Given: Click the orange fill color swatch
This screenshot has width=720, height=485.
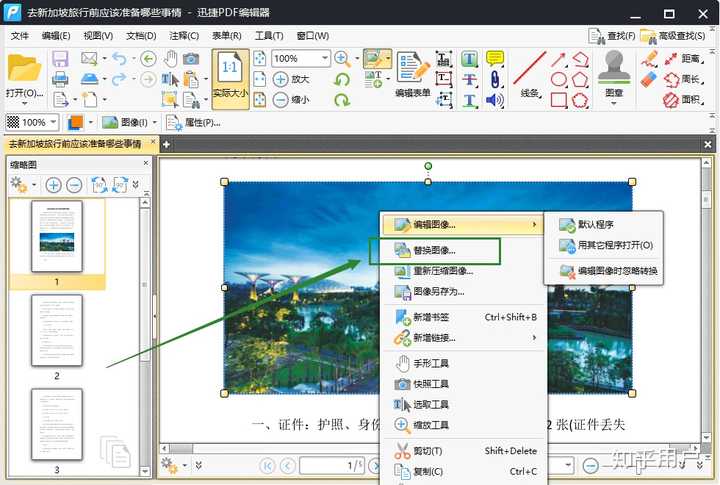Looking at the screenshot, I should point(75,123).
